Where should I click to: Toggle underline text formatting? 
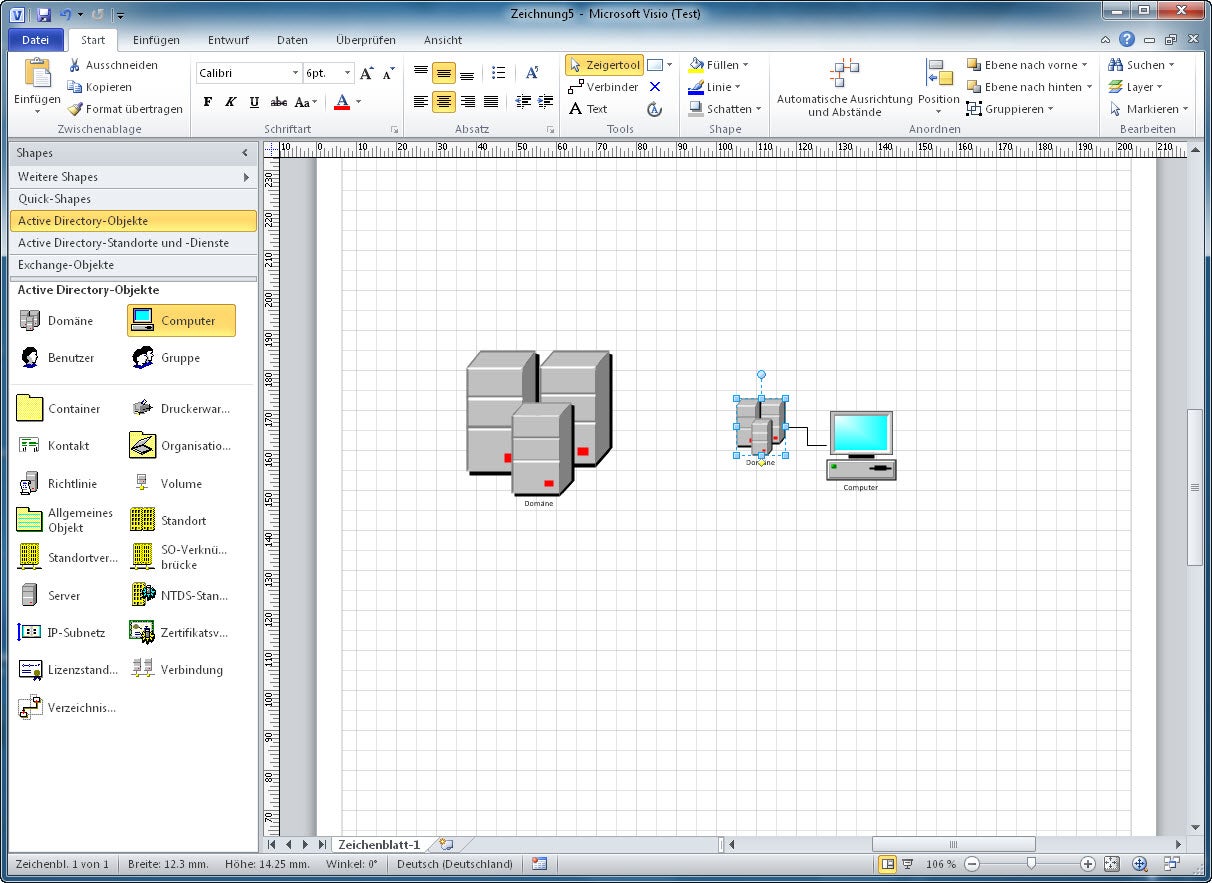pyautogui.click(x=254, y=102)
